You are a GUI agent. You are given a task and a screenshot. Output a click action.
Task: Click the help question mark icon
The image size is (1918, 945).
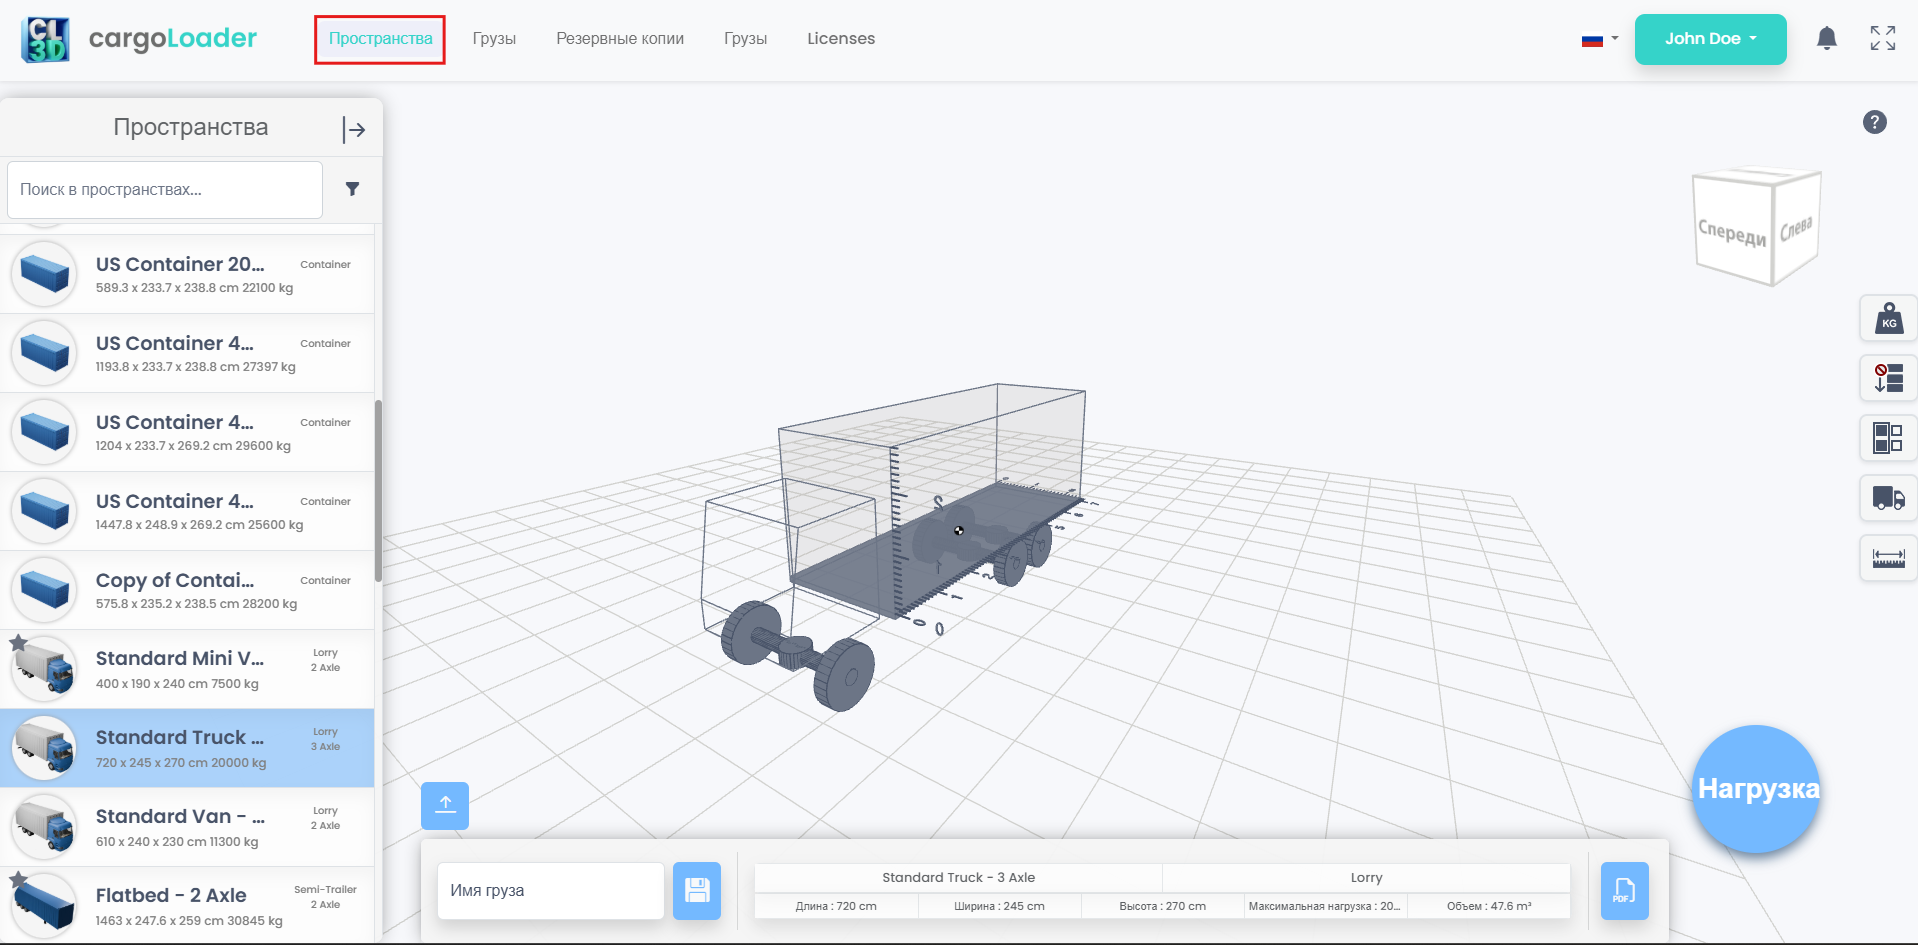click(1874, 122)
